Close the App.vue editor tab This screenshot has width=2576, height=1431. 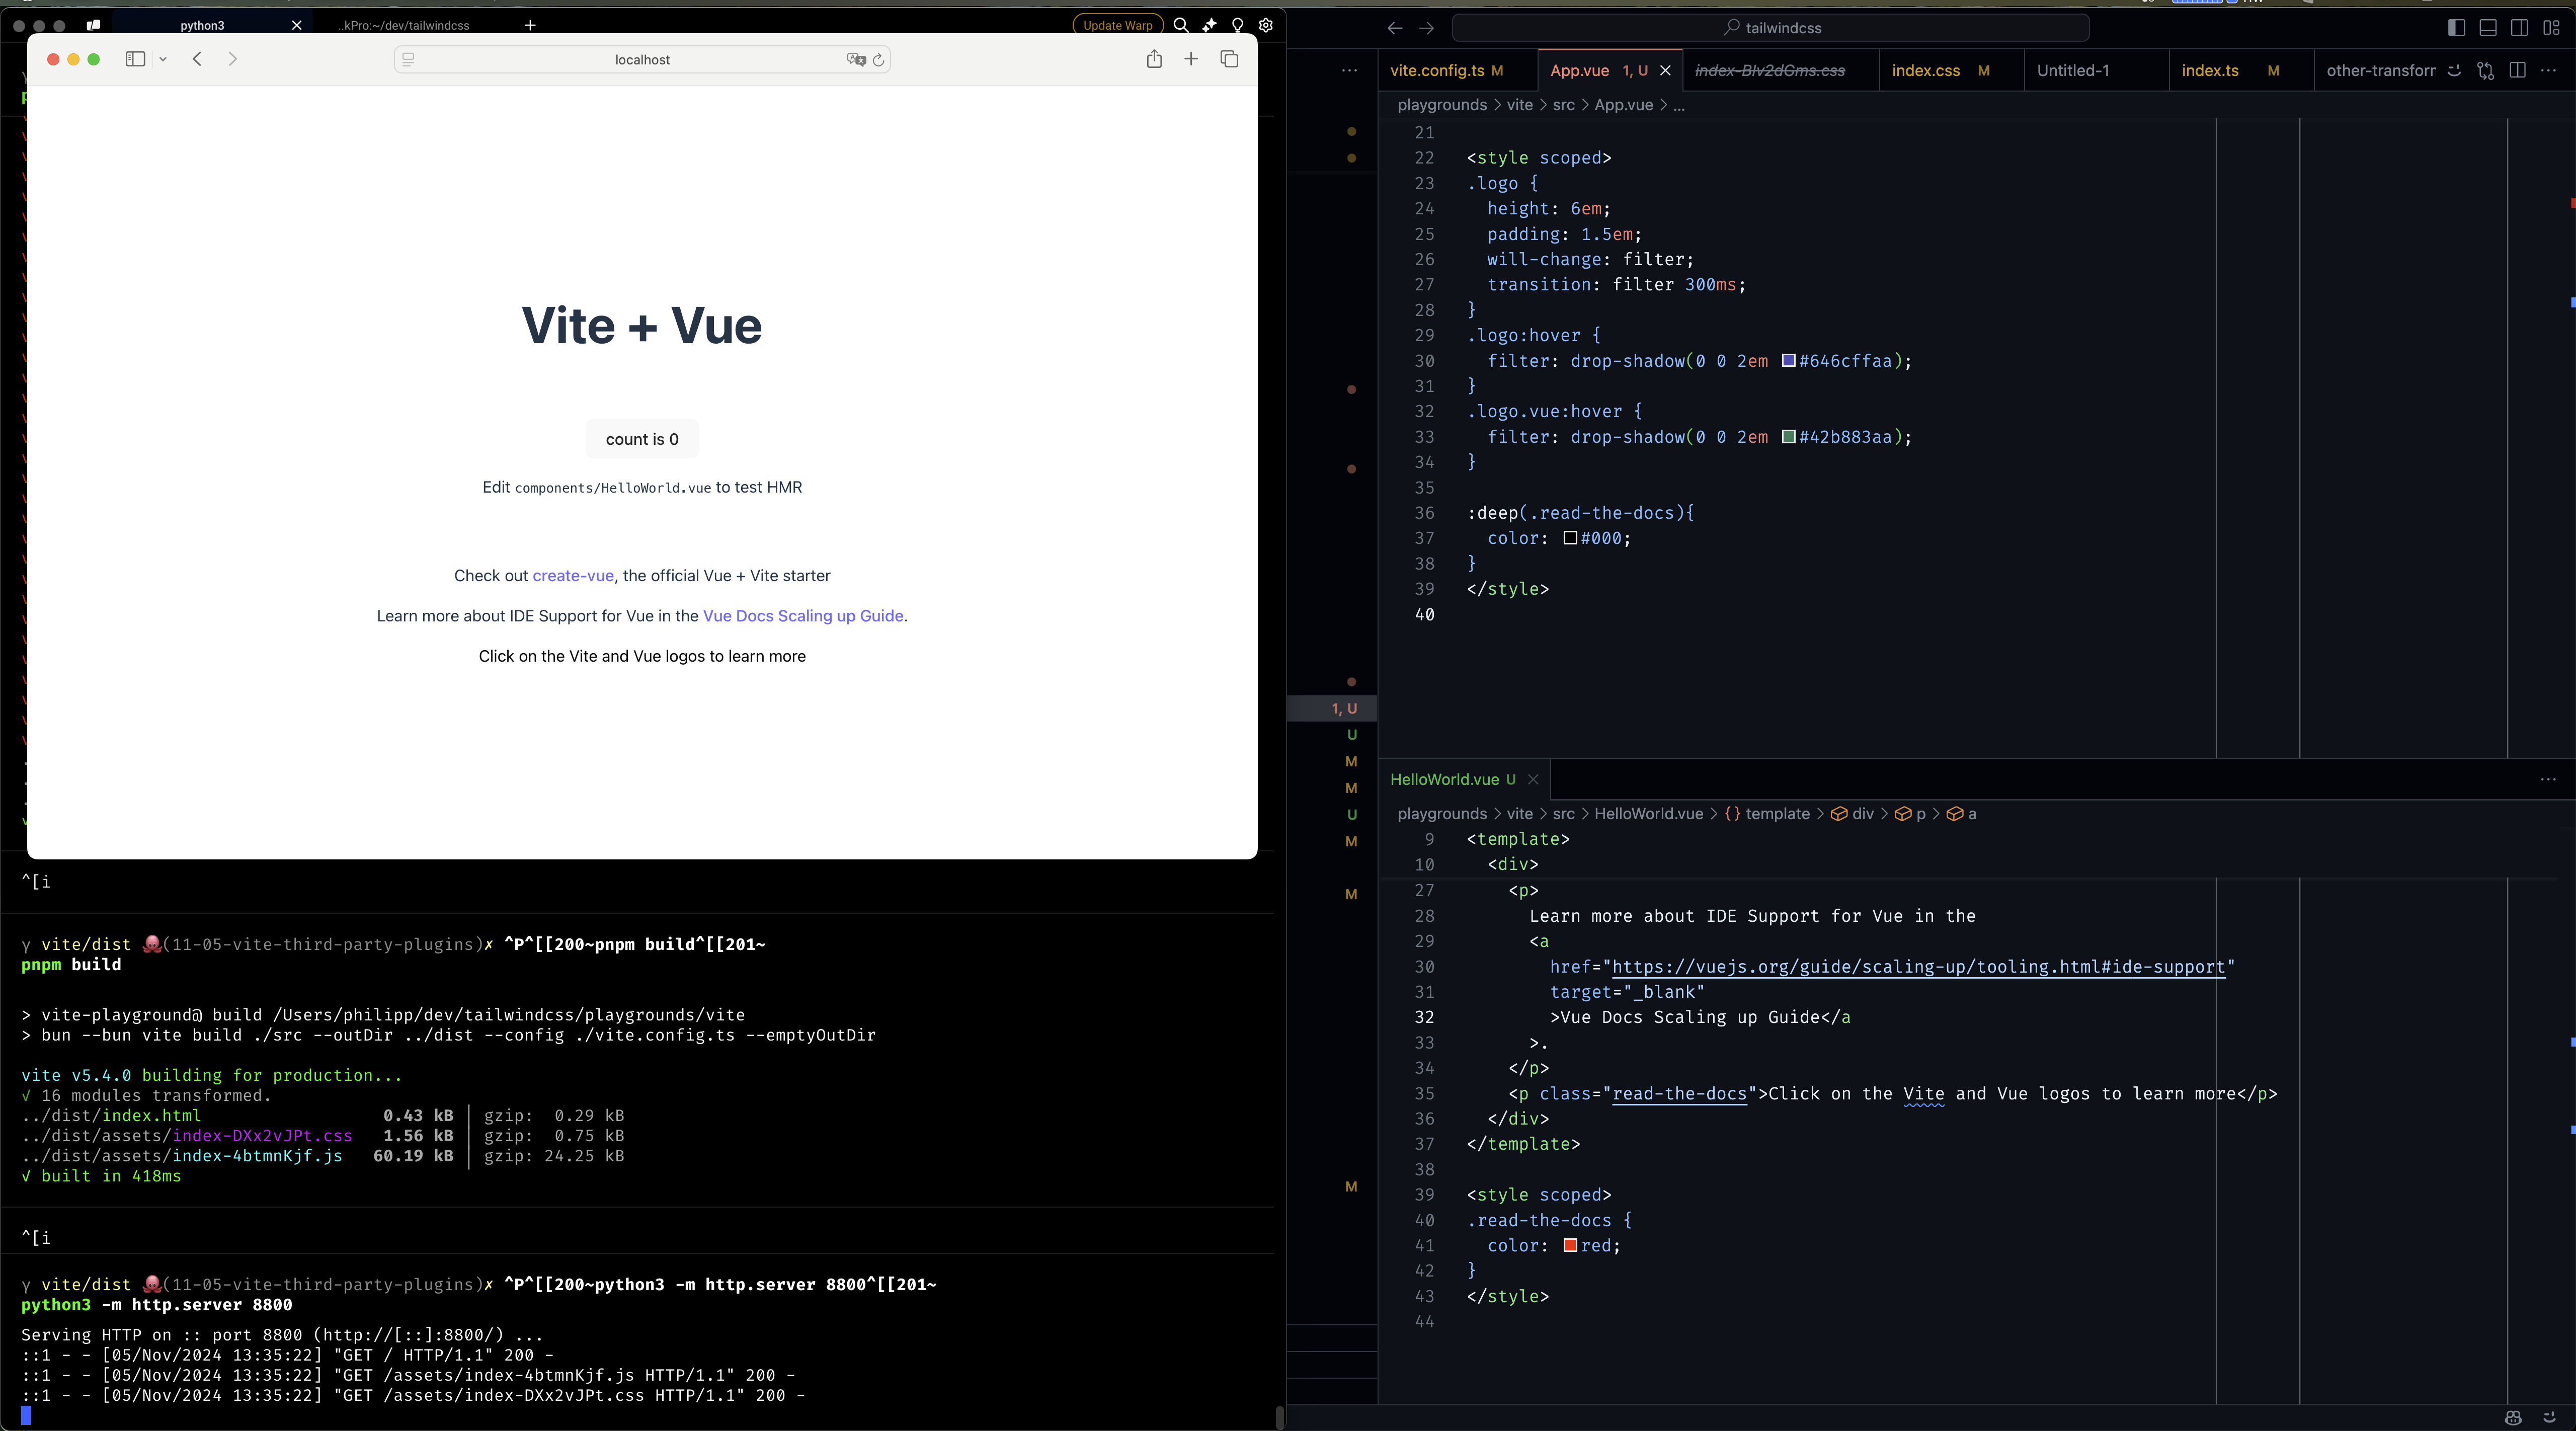(x=1665, y=70)
